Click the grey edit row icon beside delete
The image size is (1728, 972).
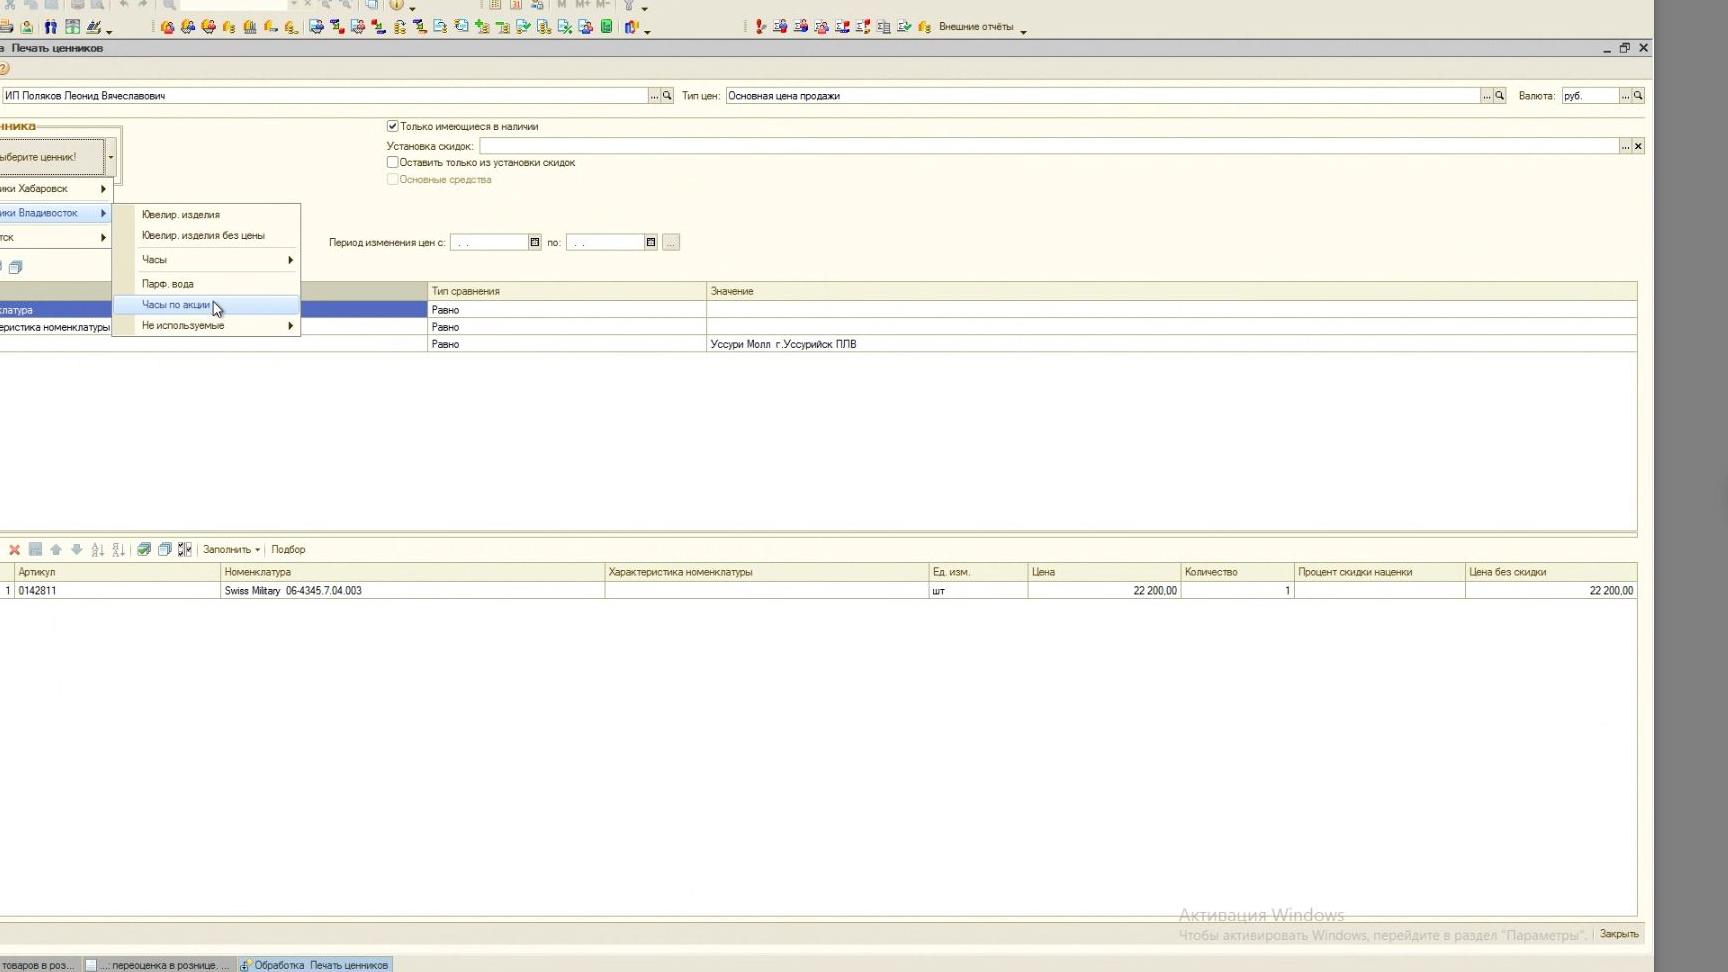35,549
